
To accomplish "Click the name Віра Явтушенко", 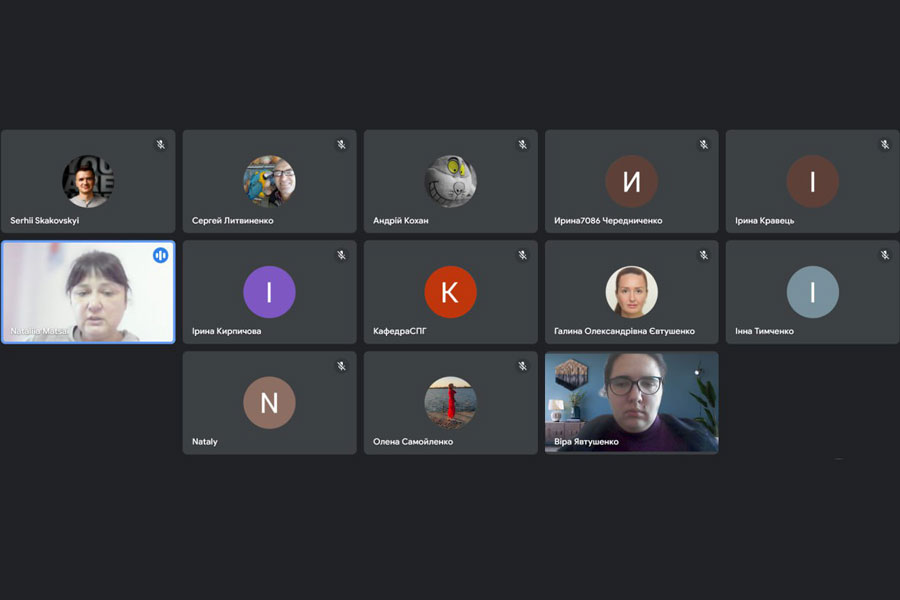I will tap(586, 442).
